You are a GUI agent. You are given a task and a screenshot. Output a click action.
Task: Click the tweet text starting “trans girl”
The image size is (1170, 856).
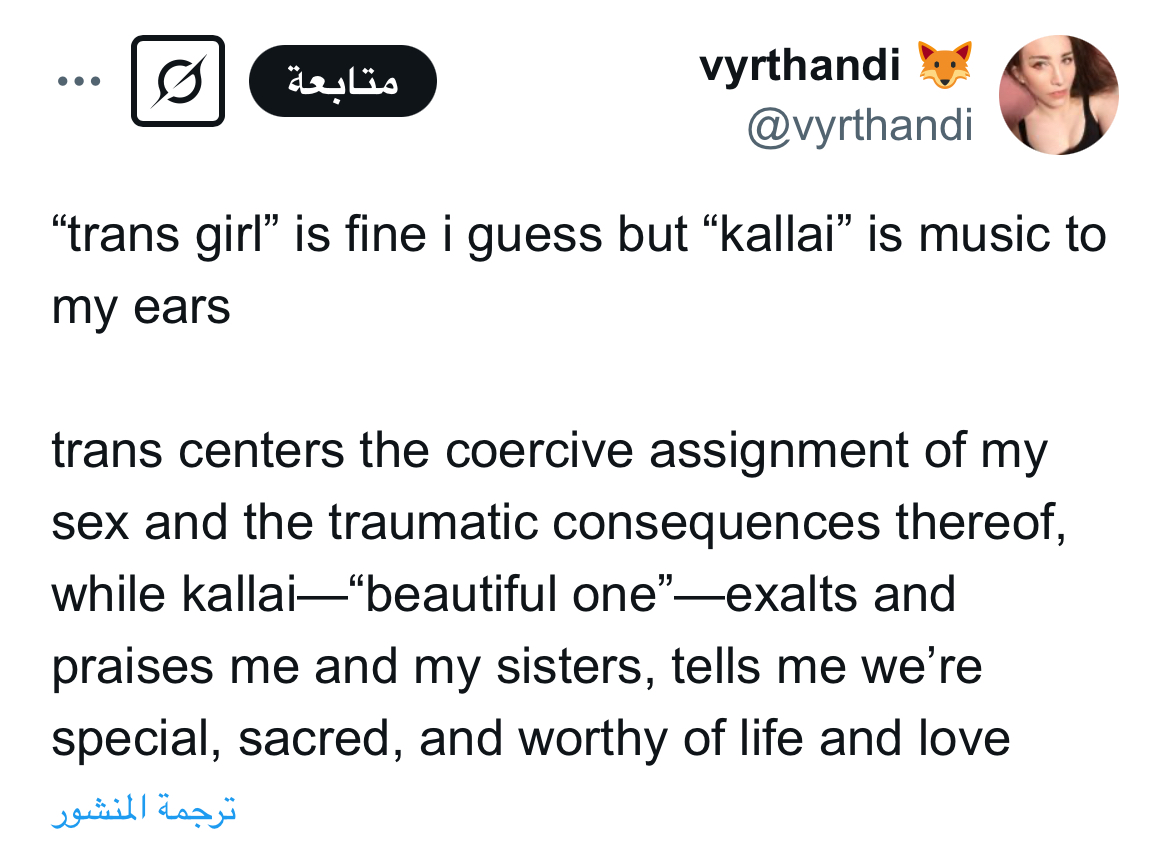tap(578, 270)
